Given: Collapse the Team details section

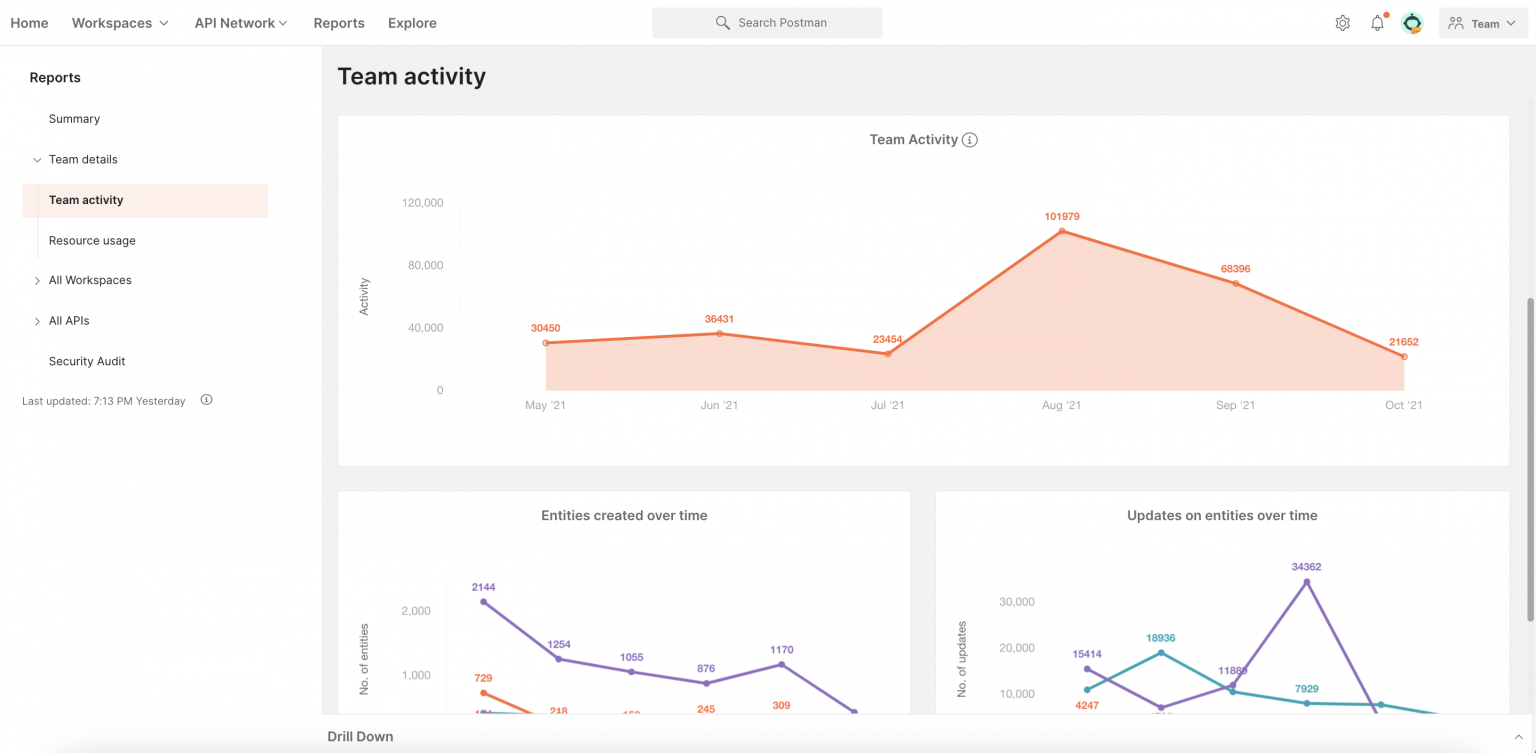Looking at the screenshot, I should [37, 160].
